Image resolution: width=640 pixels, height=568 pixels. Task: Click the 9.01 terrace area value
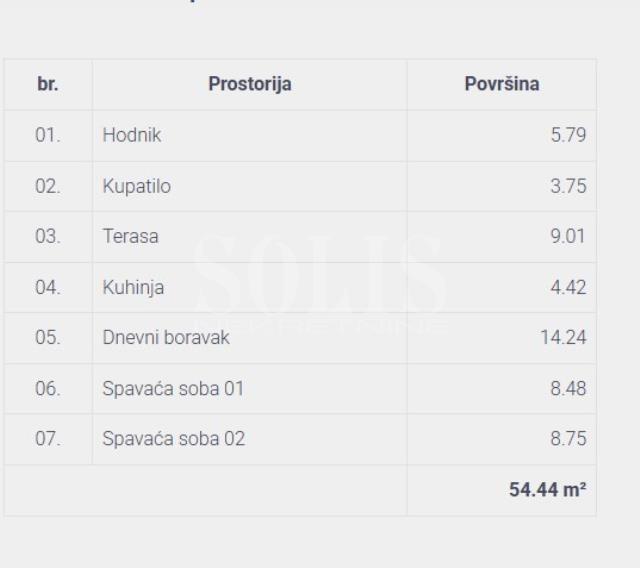(568, 237)
